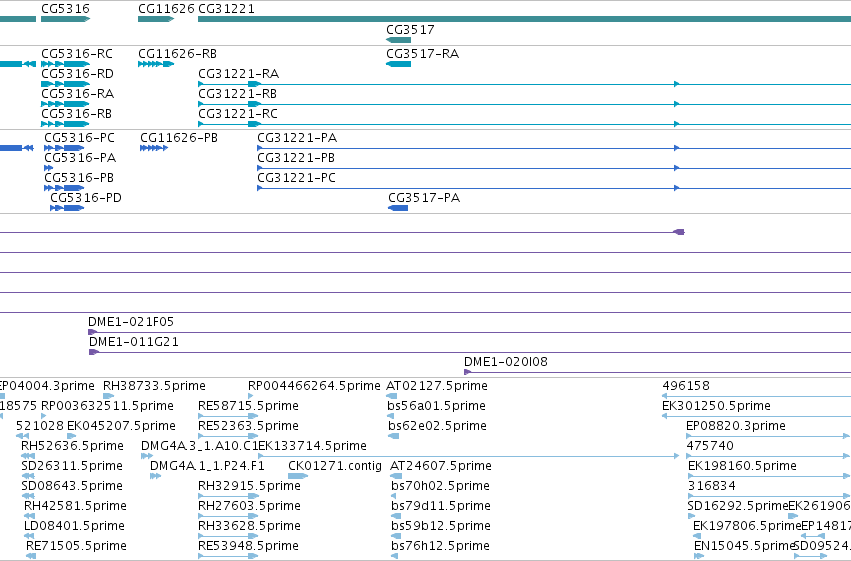Select EST SD08643.5prime
Image resolution: width=851 pixels, height=561 pixels.
pyautogui.click(x=72, y=486)
